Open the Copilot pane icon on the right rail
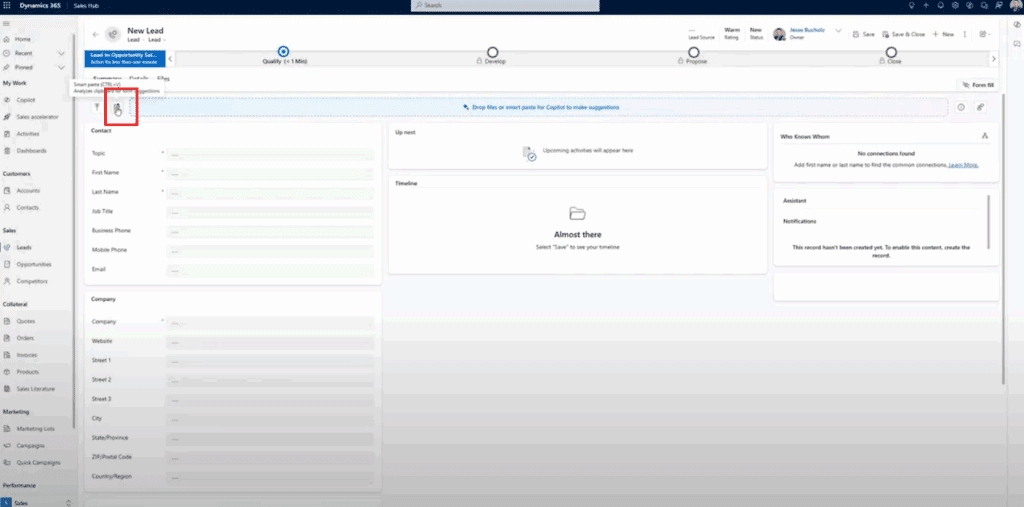Image resolution: width=1024 pixels, height=507 pixels. [x=1017, y=24]
